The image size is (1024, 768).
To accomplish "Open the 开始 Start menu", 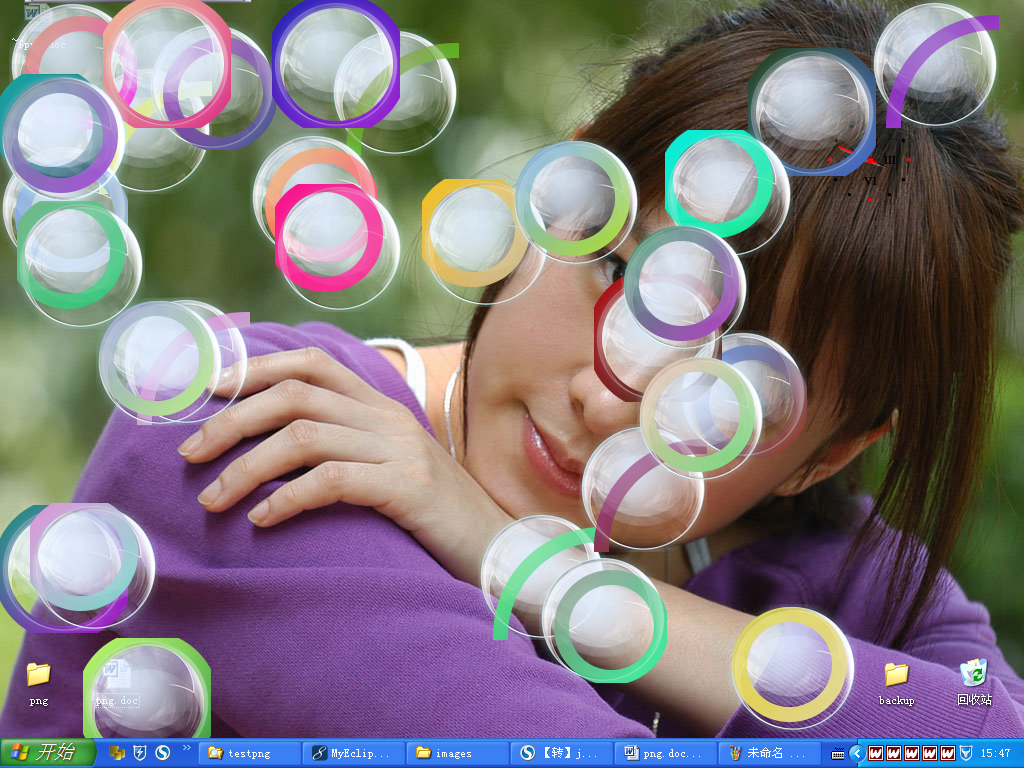I will click(47, 753).
